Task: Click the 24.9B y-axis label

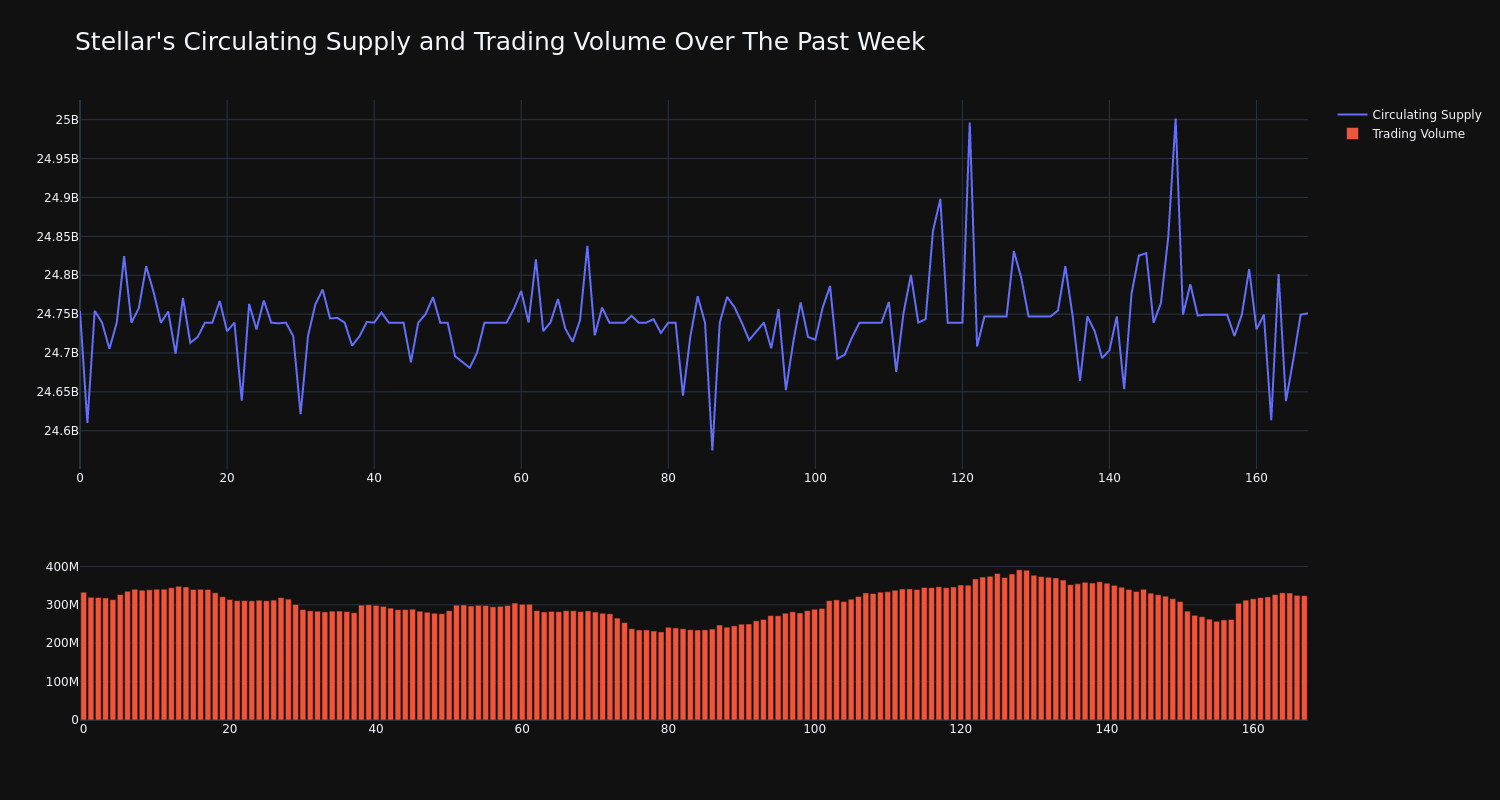Action: click(x=61, y=198)
